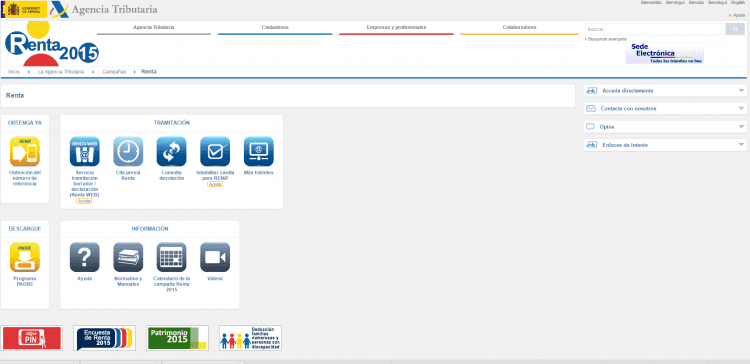This screenshot has height=364, width=750.
Task: Expand the Enlaces de interés panel
Action: [665, 145]
